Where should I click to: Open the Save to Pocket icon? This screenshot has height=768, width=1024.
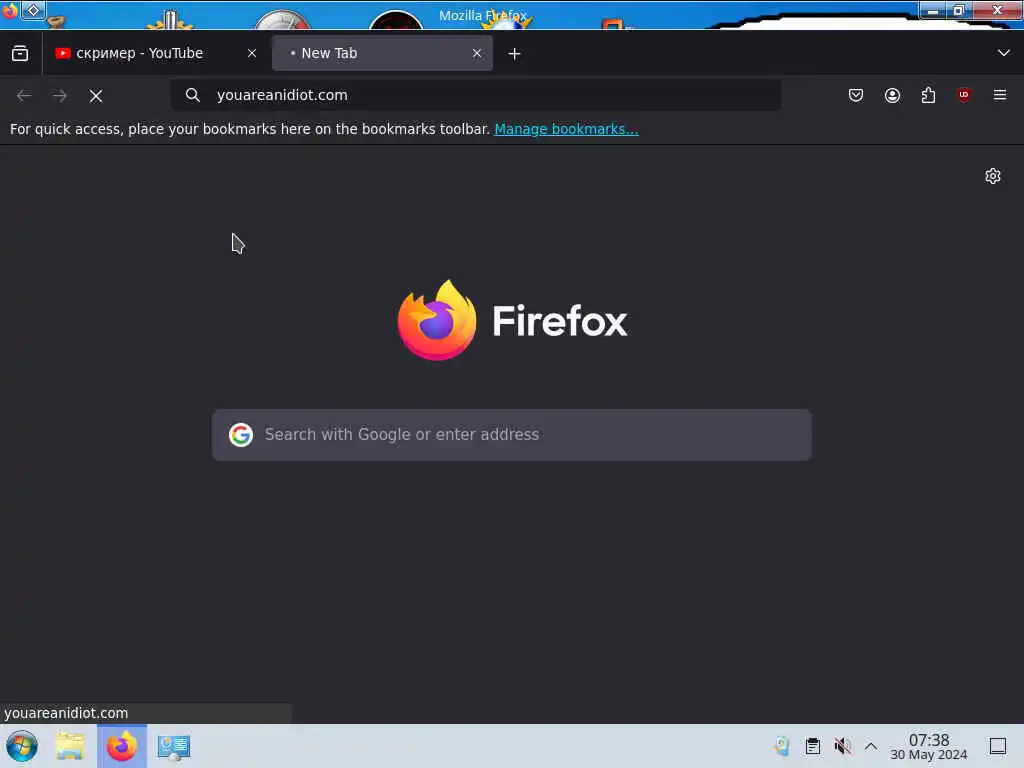pos(856,95)
